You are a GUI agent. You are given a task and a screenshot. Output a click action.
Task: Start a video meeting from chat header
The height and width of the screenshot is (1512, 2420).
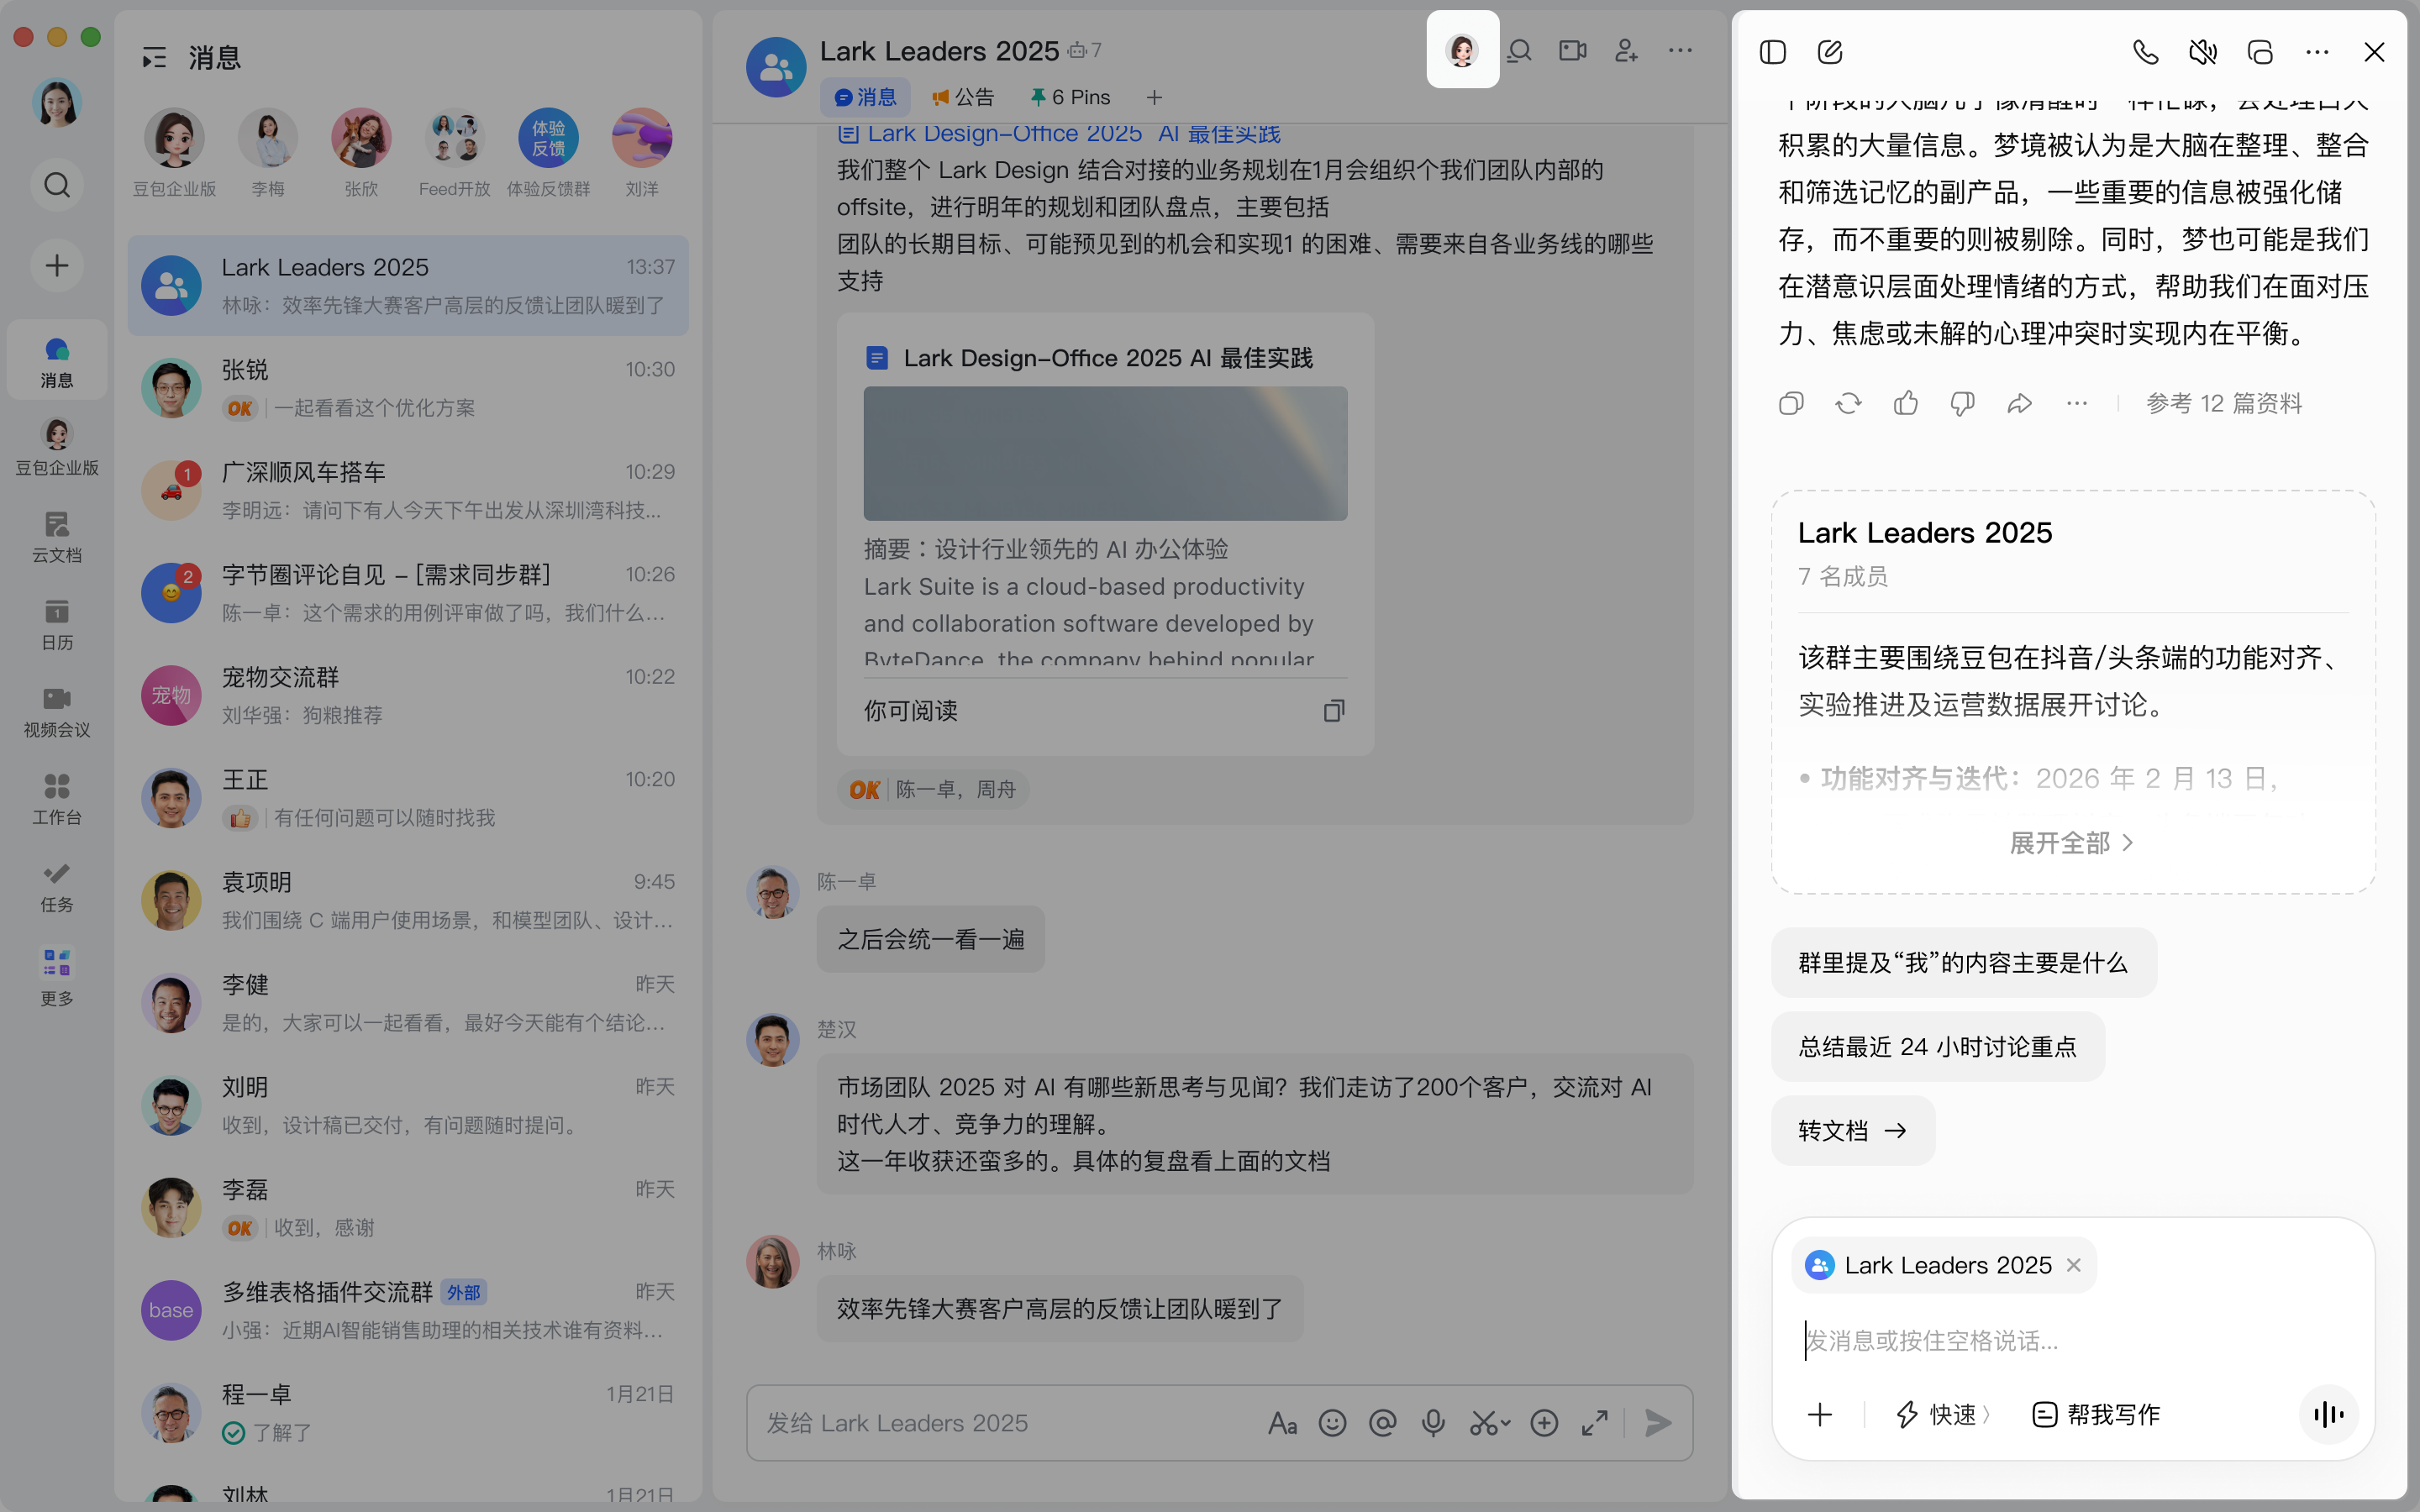(x=1573, y=50)
